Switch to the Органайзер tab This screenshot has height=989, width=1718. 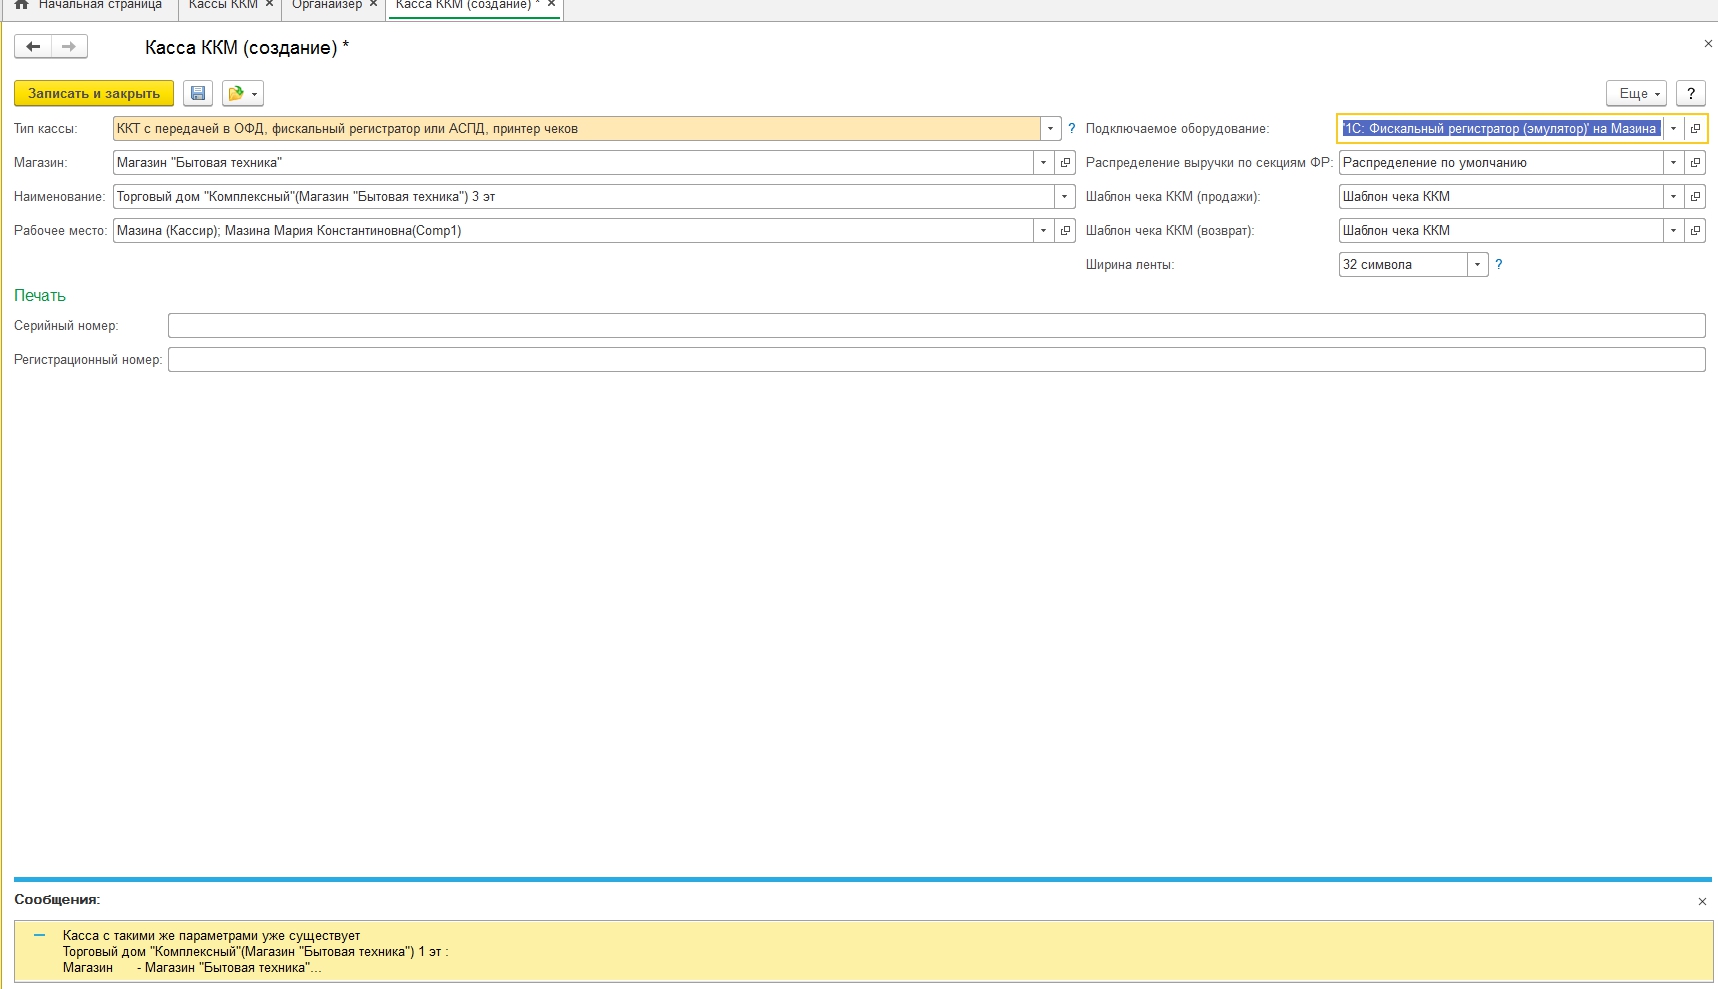pos(326,5)
